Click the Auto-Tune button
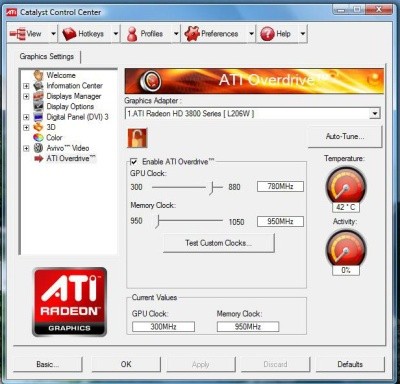Screen dimensions: 400x384 pos(345,136)
